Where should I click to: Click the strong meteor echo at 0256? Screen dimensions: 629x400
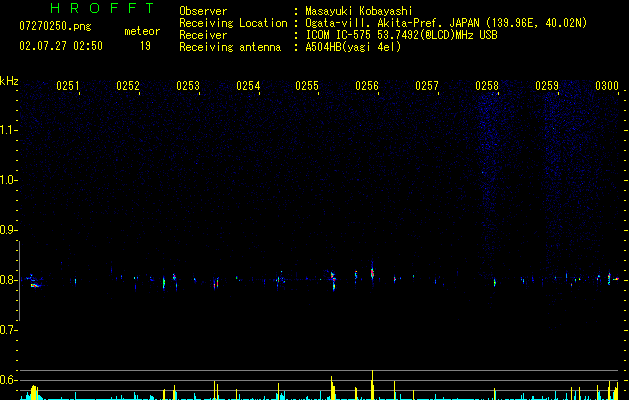(372, 273)
